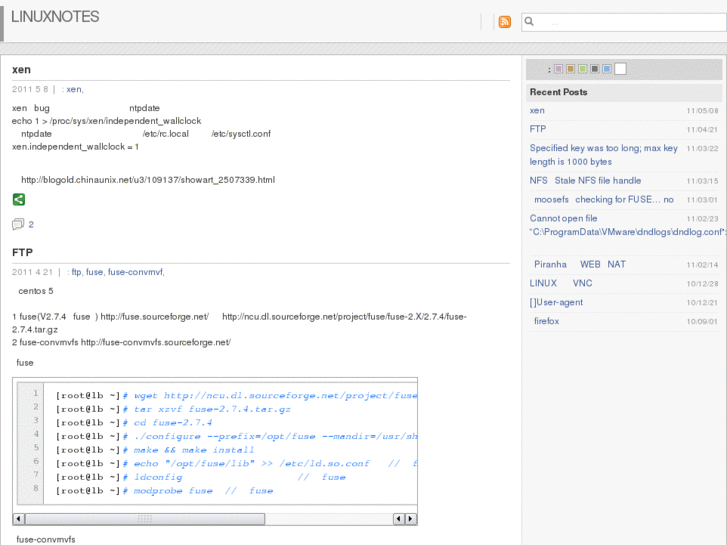The width and height of the screenshot is (727, 545).
Task: Click code line 'make && make install'
Action: pos(193,450)
